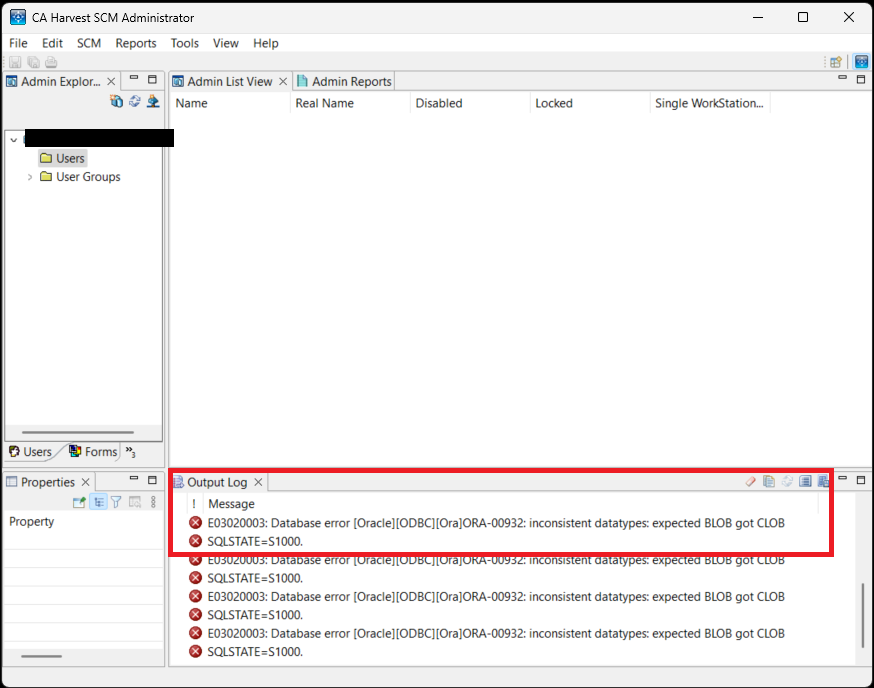Close the Output Log tab
This screenshot has width=874, height=688.
tap(258, 482)
